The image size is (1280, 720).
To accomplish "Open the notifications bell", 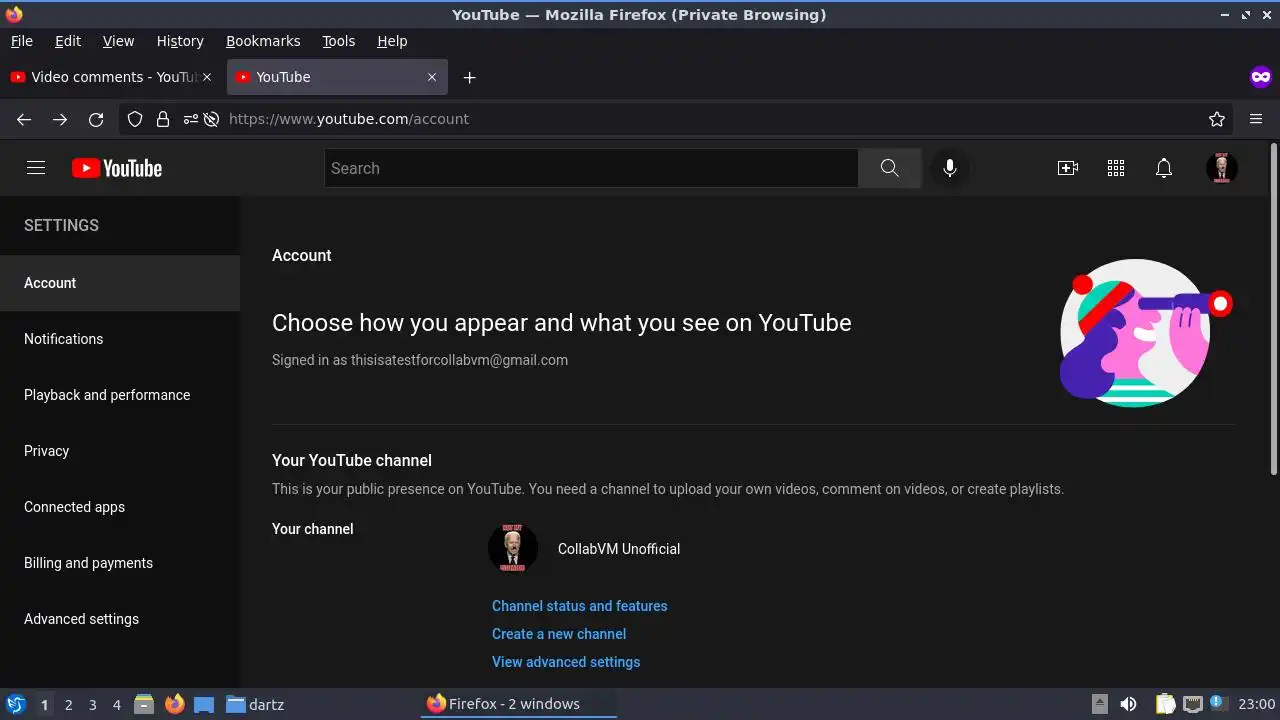I will 1164,168.
